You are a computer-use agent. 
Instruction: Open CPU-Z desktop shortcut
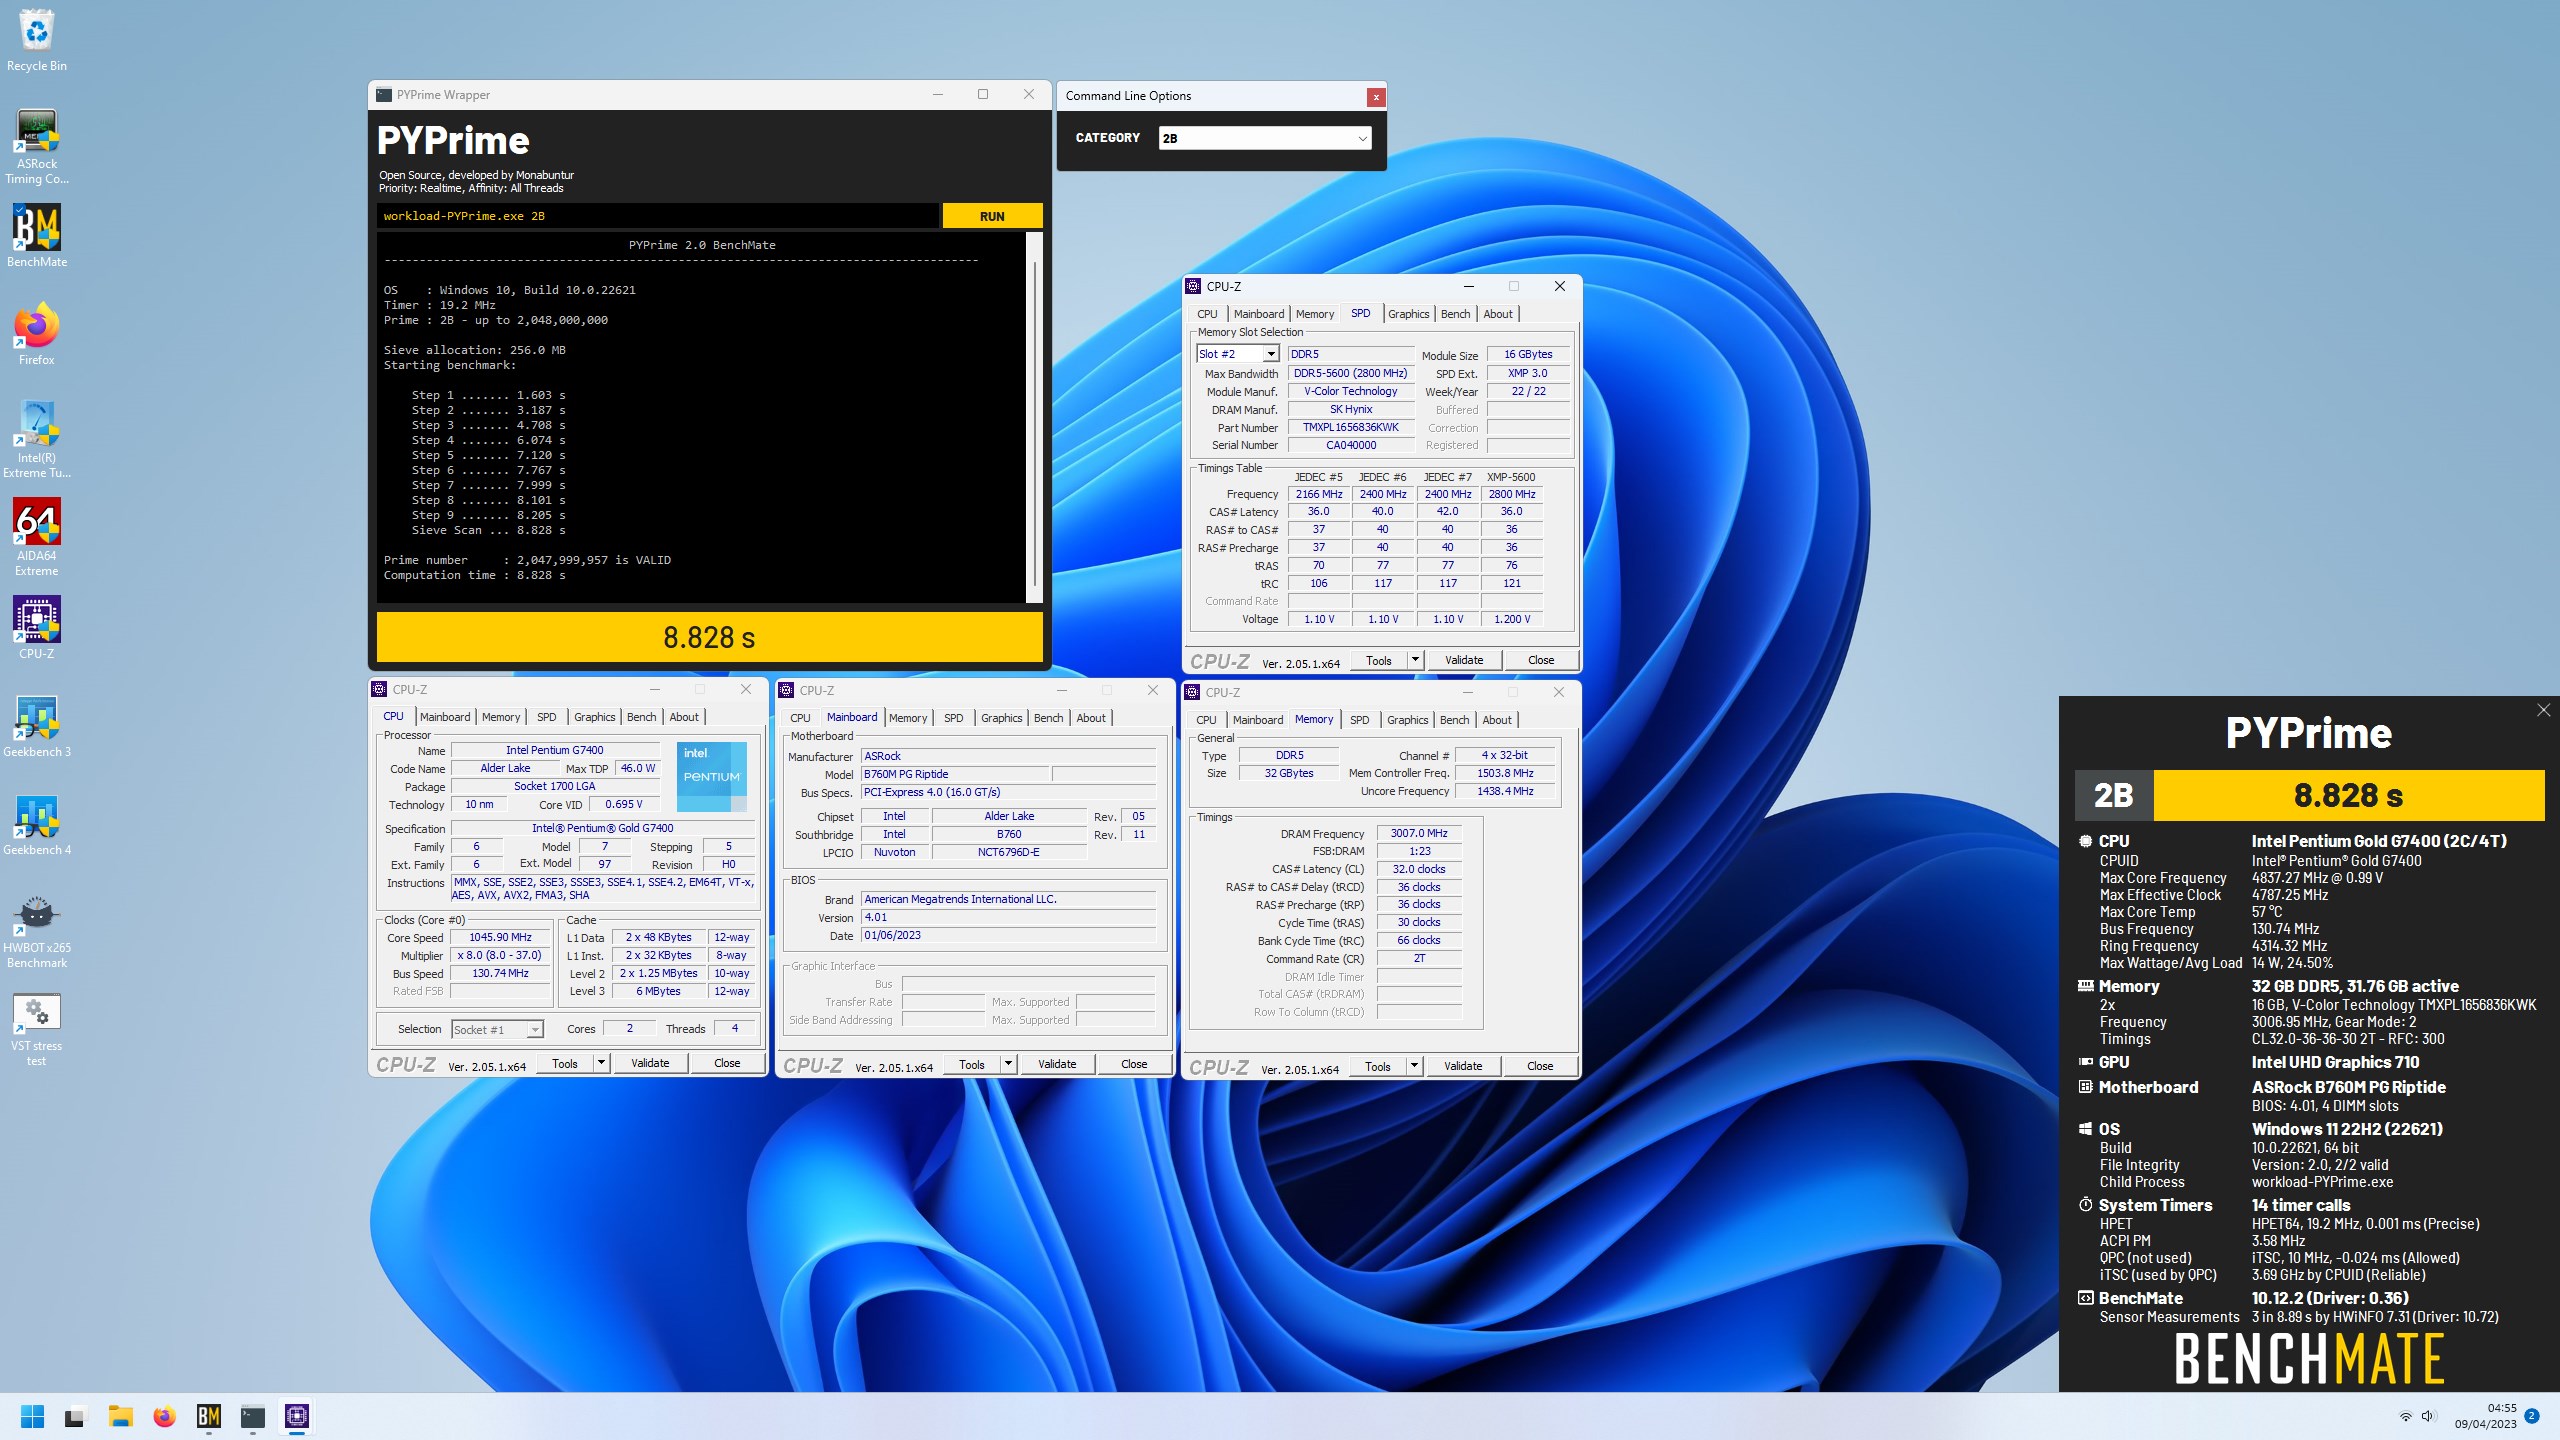point(37,628)
